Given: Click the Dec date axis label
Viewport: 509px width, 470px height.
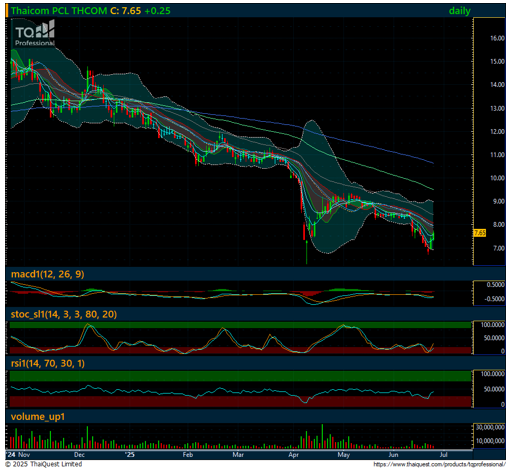Looking at the screenshot, I should (x=79, y=455).
